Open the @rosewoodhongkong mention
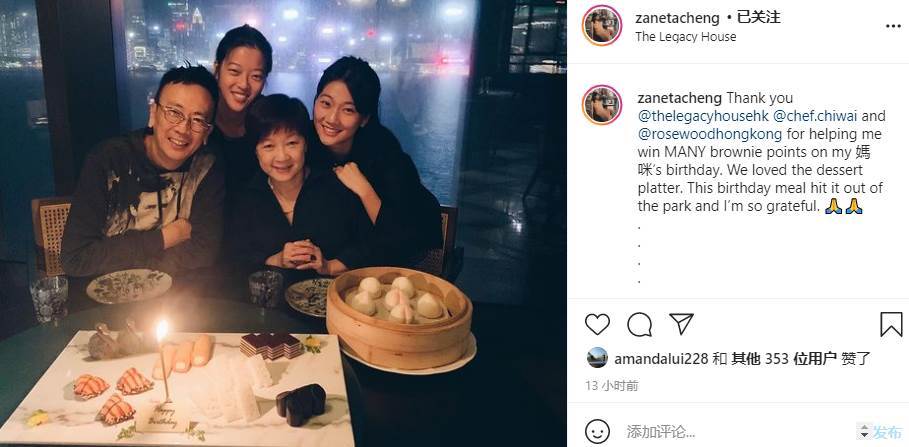 pyautogui.click(x=710, y=134)
